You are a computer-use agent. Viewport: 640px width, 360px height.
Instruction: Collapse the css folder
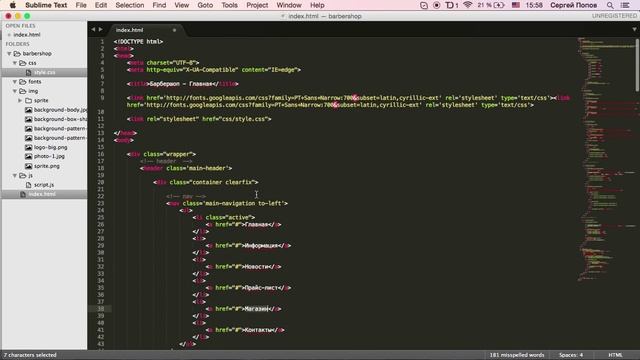tap(15, 63)
